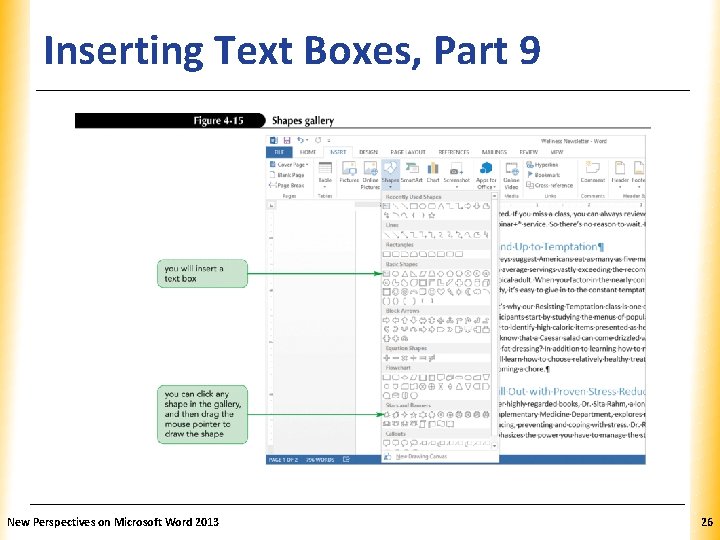Switch to the REFERENCES tab
This screenshot has width=720, height=540.
coord(454,152)
